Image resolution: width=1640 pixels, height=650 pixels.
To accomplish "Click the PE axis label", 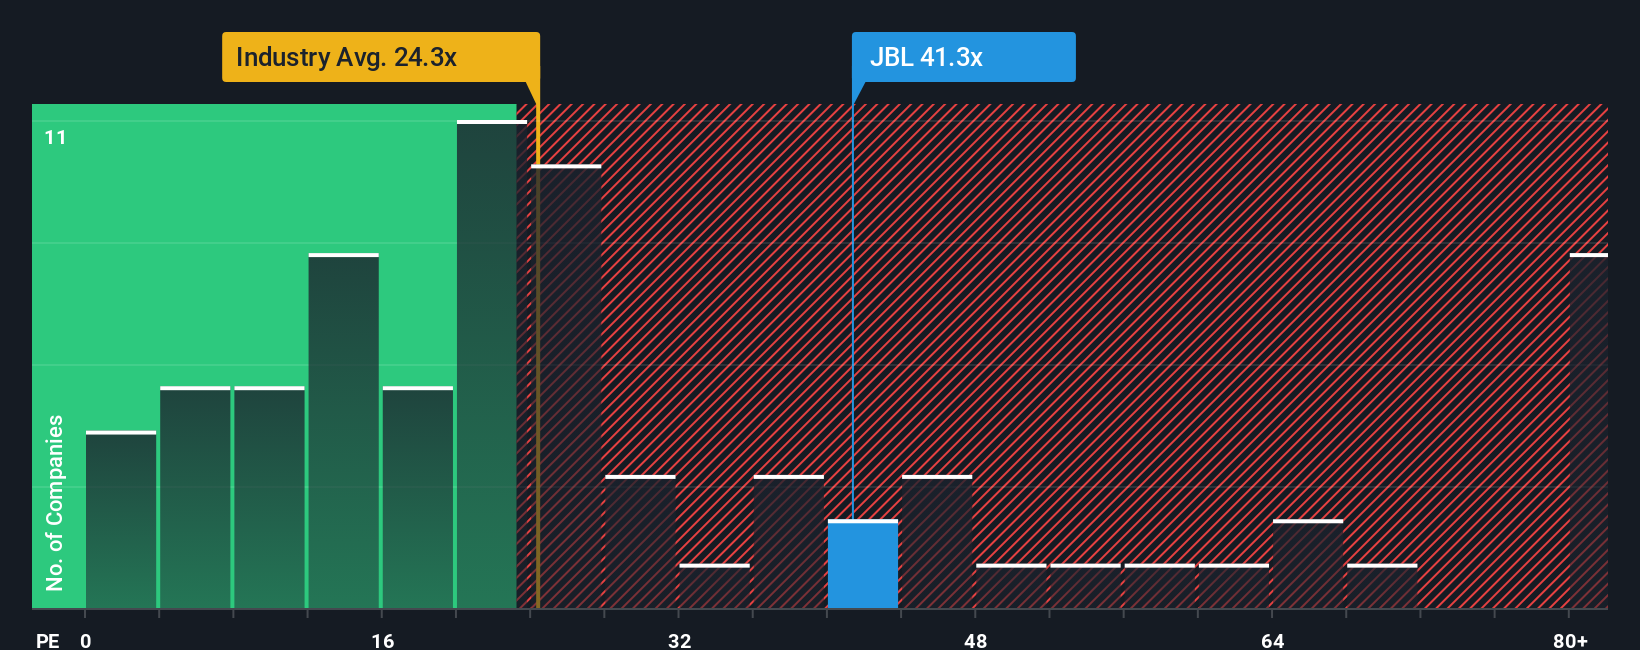I will 48,640.
